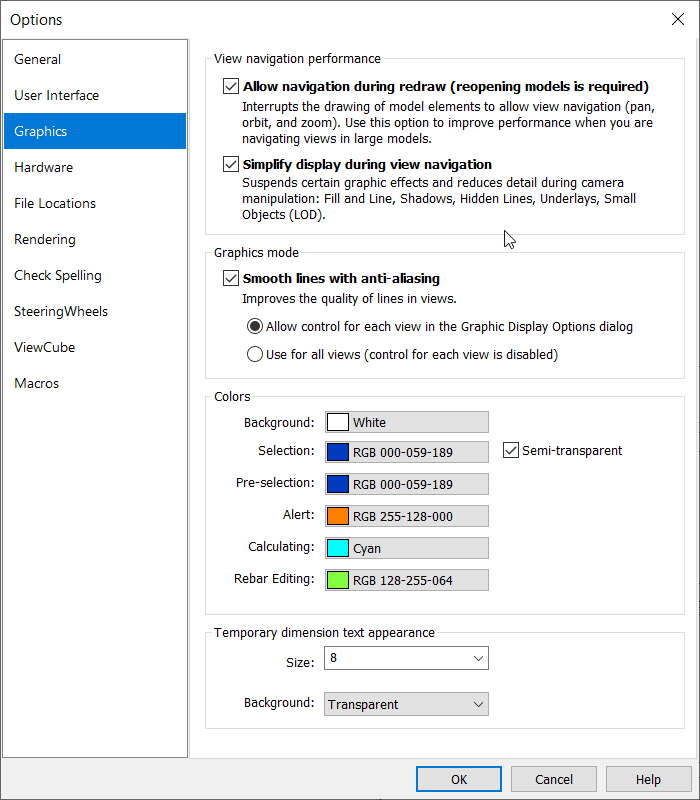The image size is (700, 800).
Task: Disable Smooth lines with anti-aliasing
Action: tap(231, 279)
